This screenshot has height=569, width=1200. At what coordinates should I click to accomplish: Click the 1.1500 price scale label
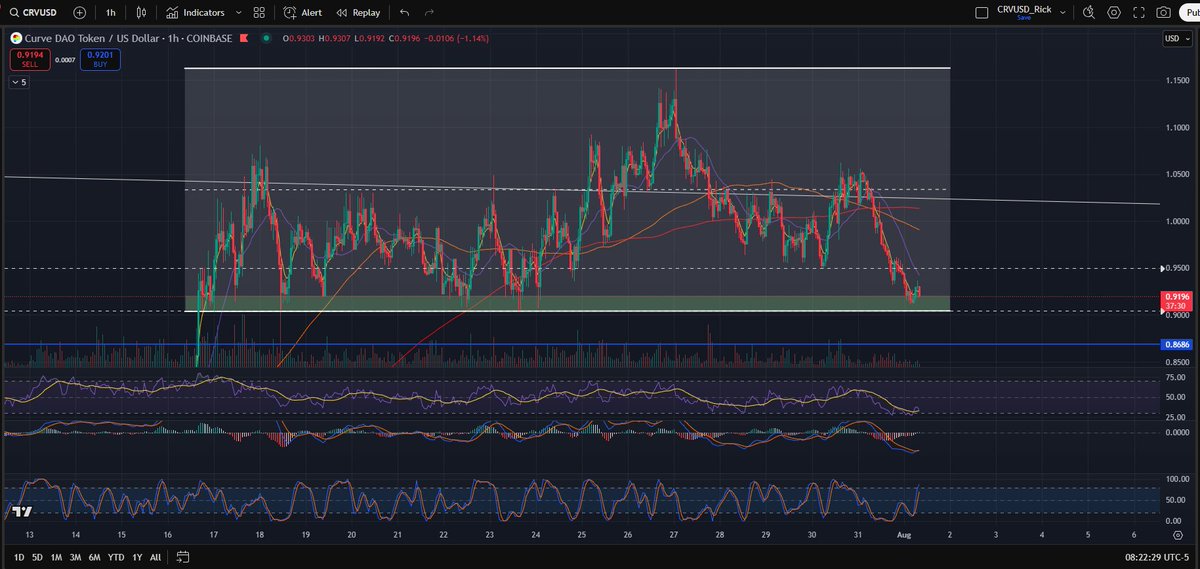click(x=1175, y=80)
